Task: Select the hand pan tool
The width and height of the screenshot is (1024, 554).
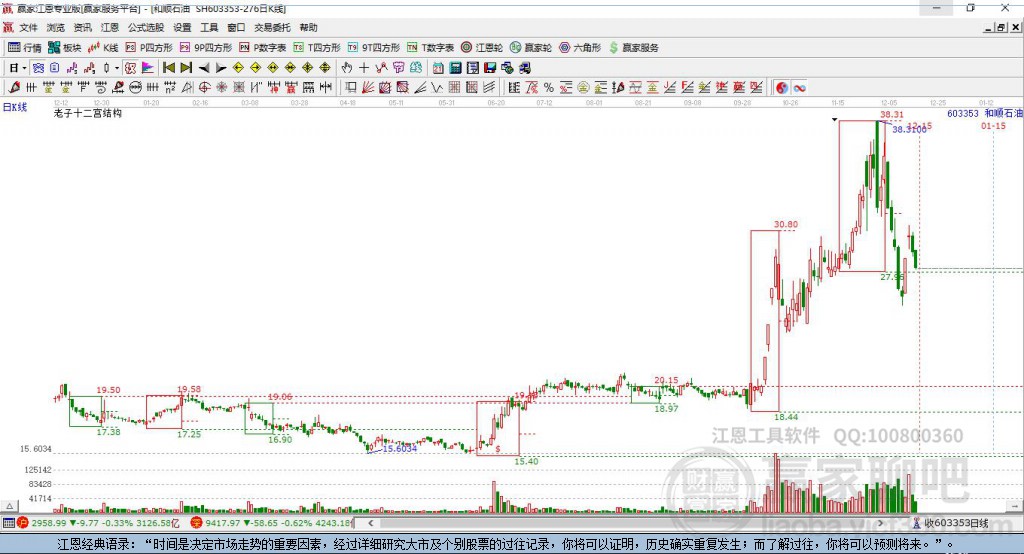Action: tap(346, 68)
